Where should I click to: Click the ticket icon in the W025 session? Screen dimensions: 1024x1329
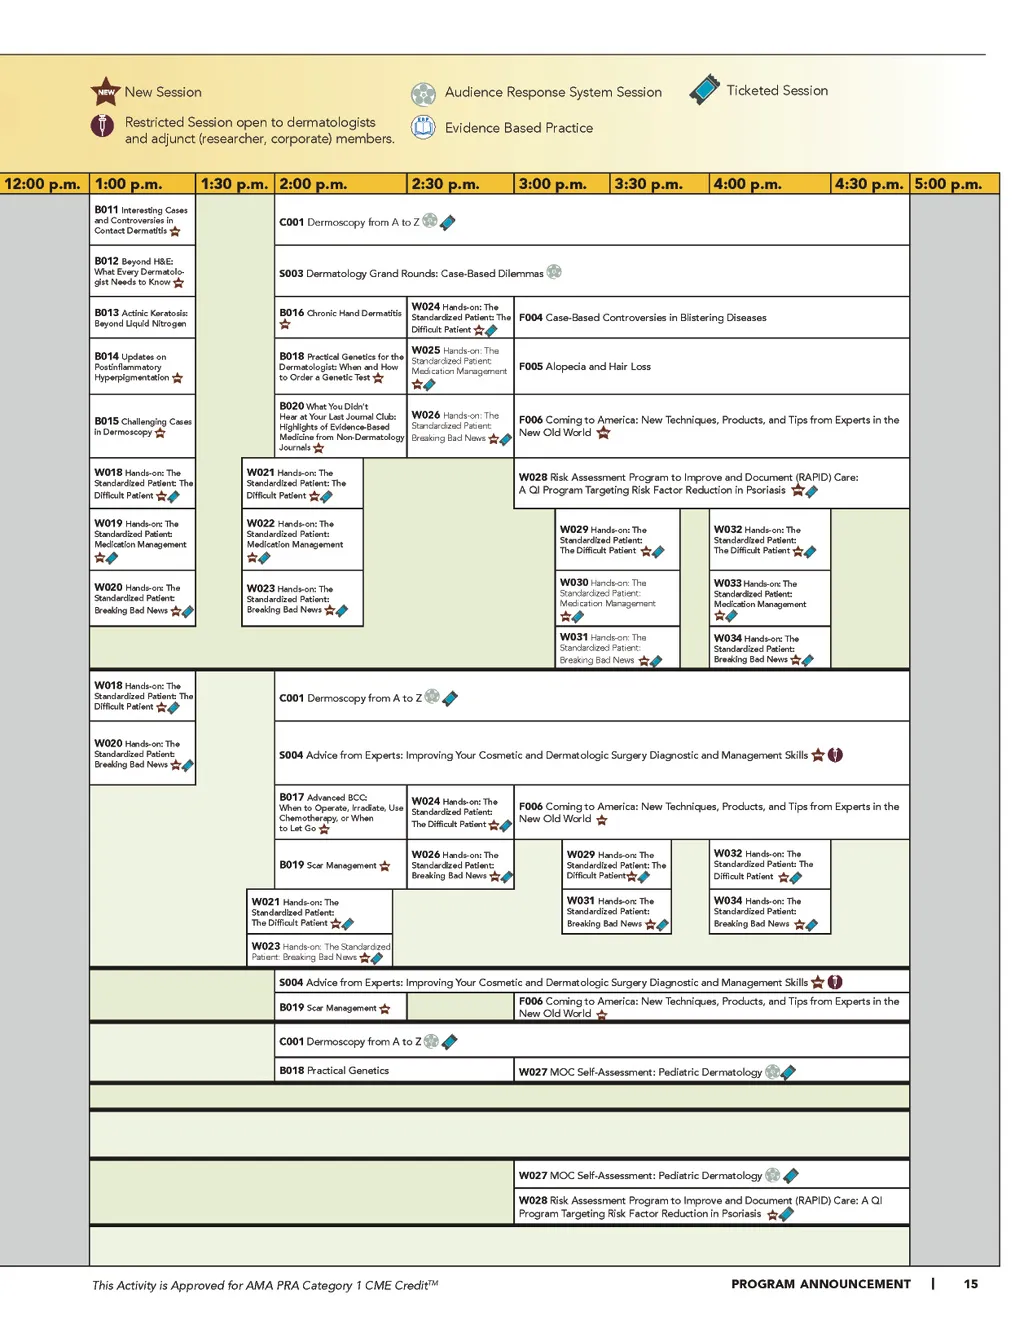tap(430, 384)
